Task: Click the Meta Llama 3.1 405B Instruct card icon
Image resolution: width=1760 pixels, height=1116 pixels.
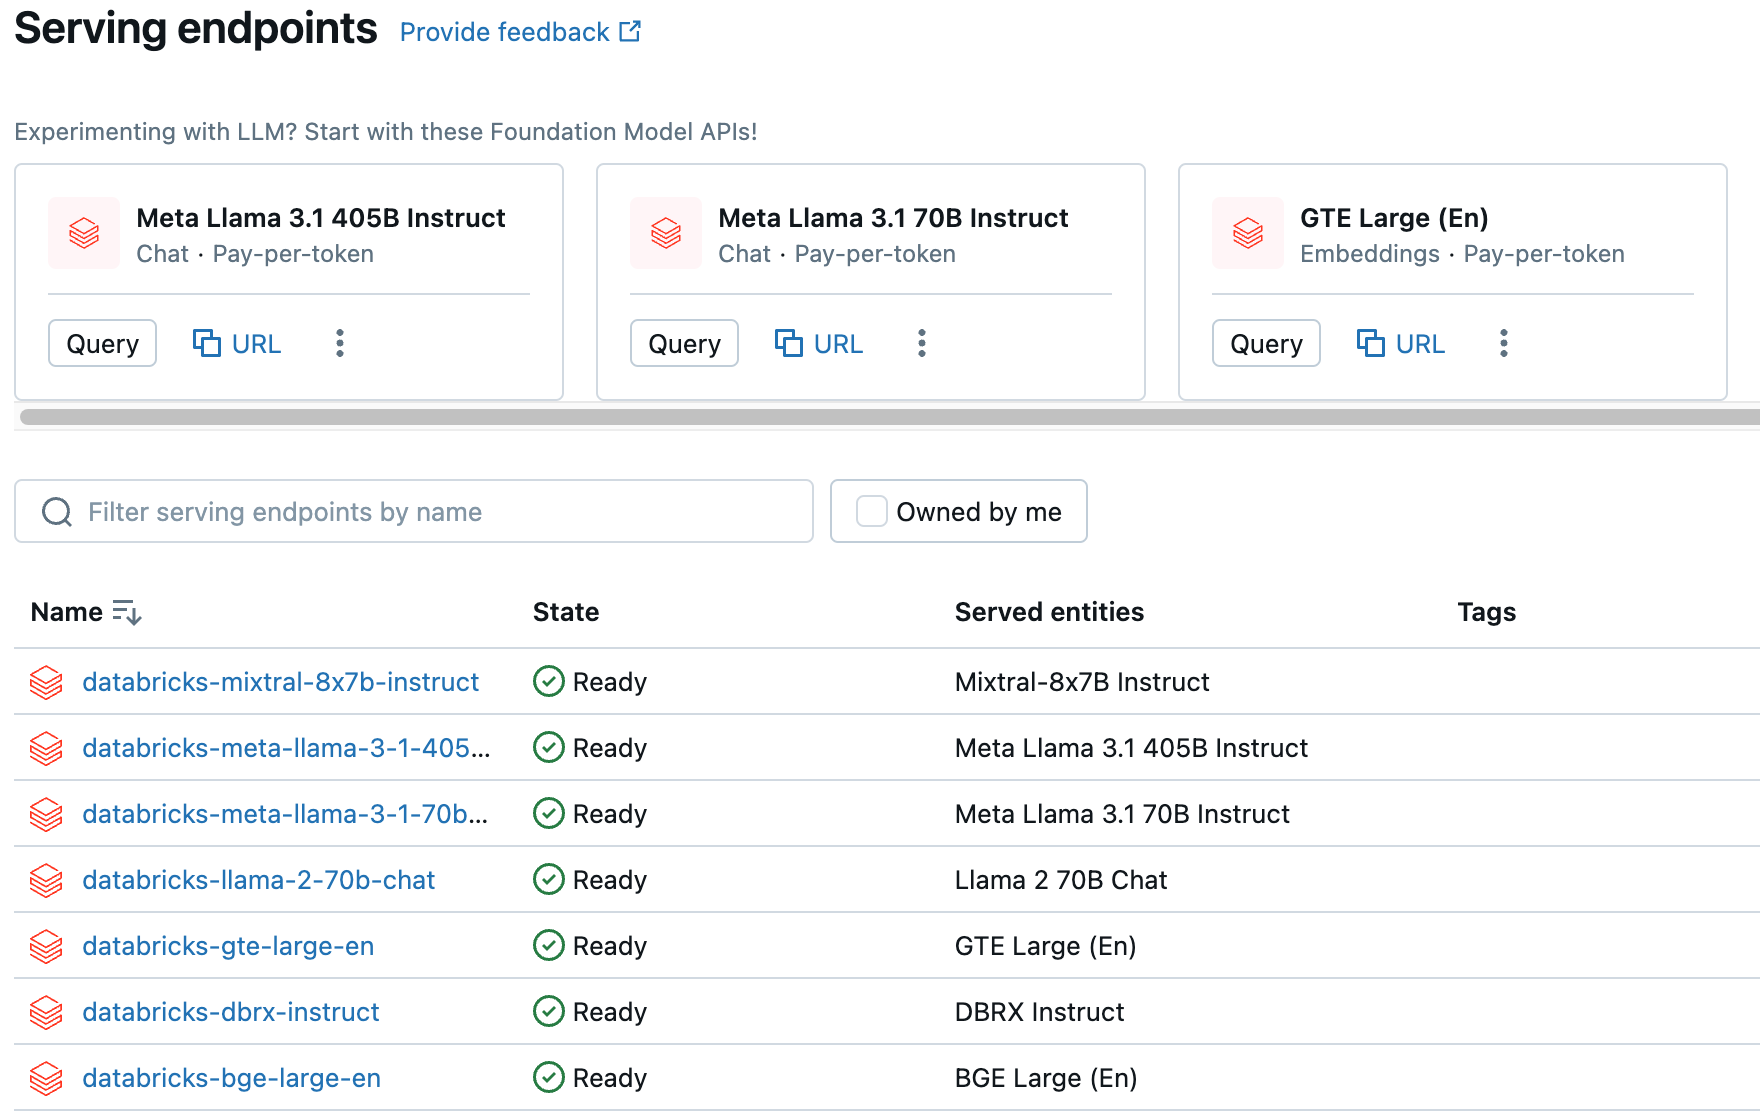Action: tap(84, 233)
